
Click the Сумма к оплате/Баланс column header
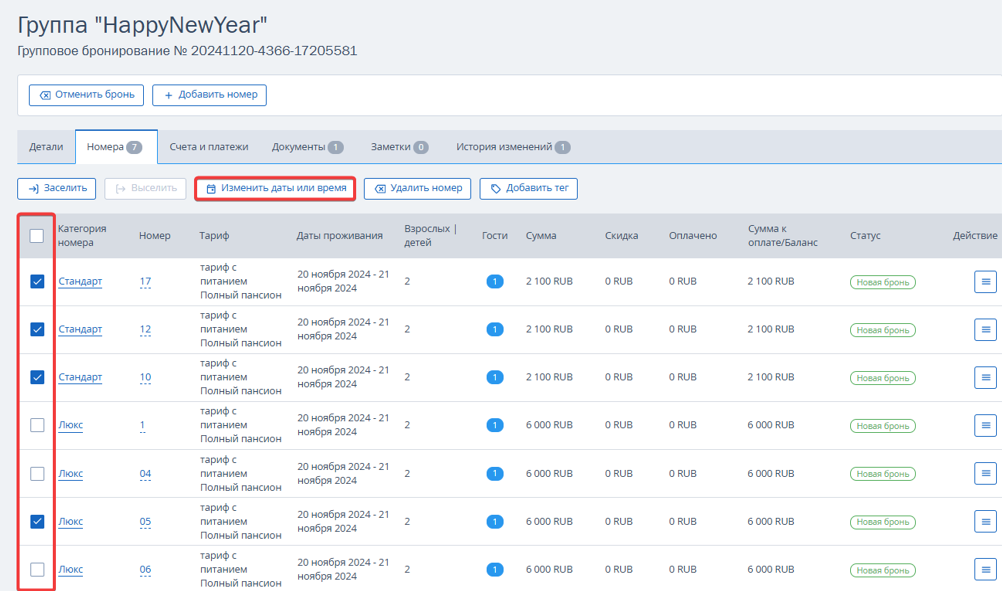(x=783, y=236)
